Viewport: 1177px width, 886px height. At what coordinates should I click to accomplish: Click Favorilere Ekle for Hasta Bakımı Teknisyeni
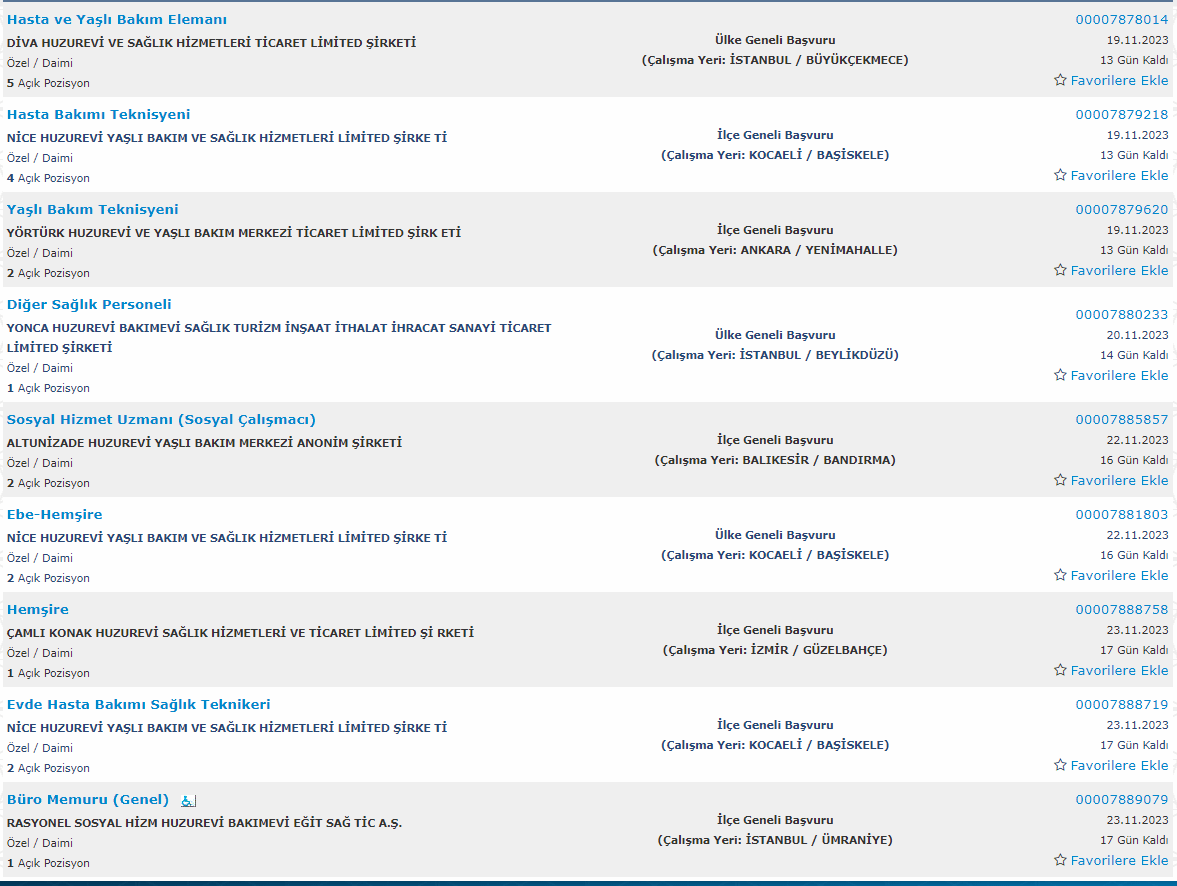(1119, 176)
